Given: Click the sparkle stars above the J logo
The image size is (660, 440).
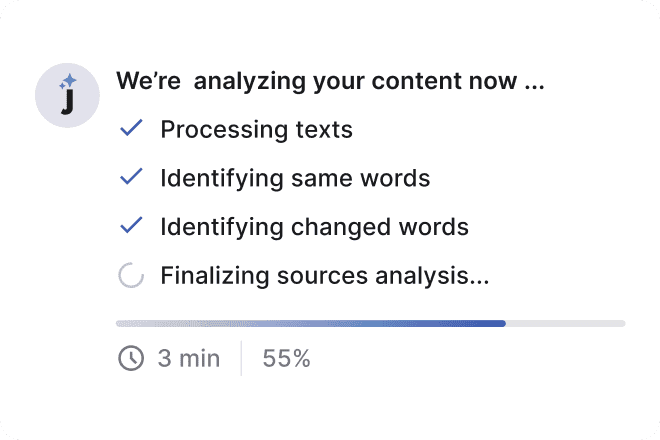Looking at the screenshot, I should [68, 81].
